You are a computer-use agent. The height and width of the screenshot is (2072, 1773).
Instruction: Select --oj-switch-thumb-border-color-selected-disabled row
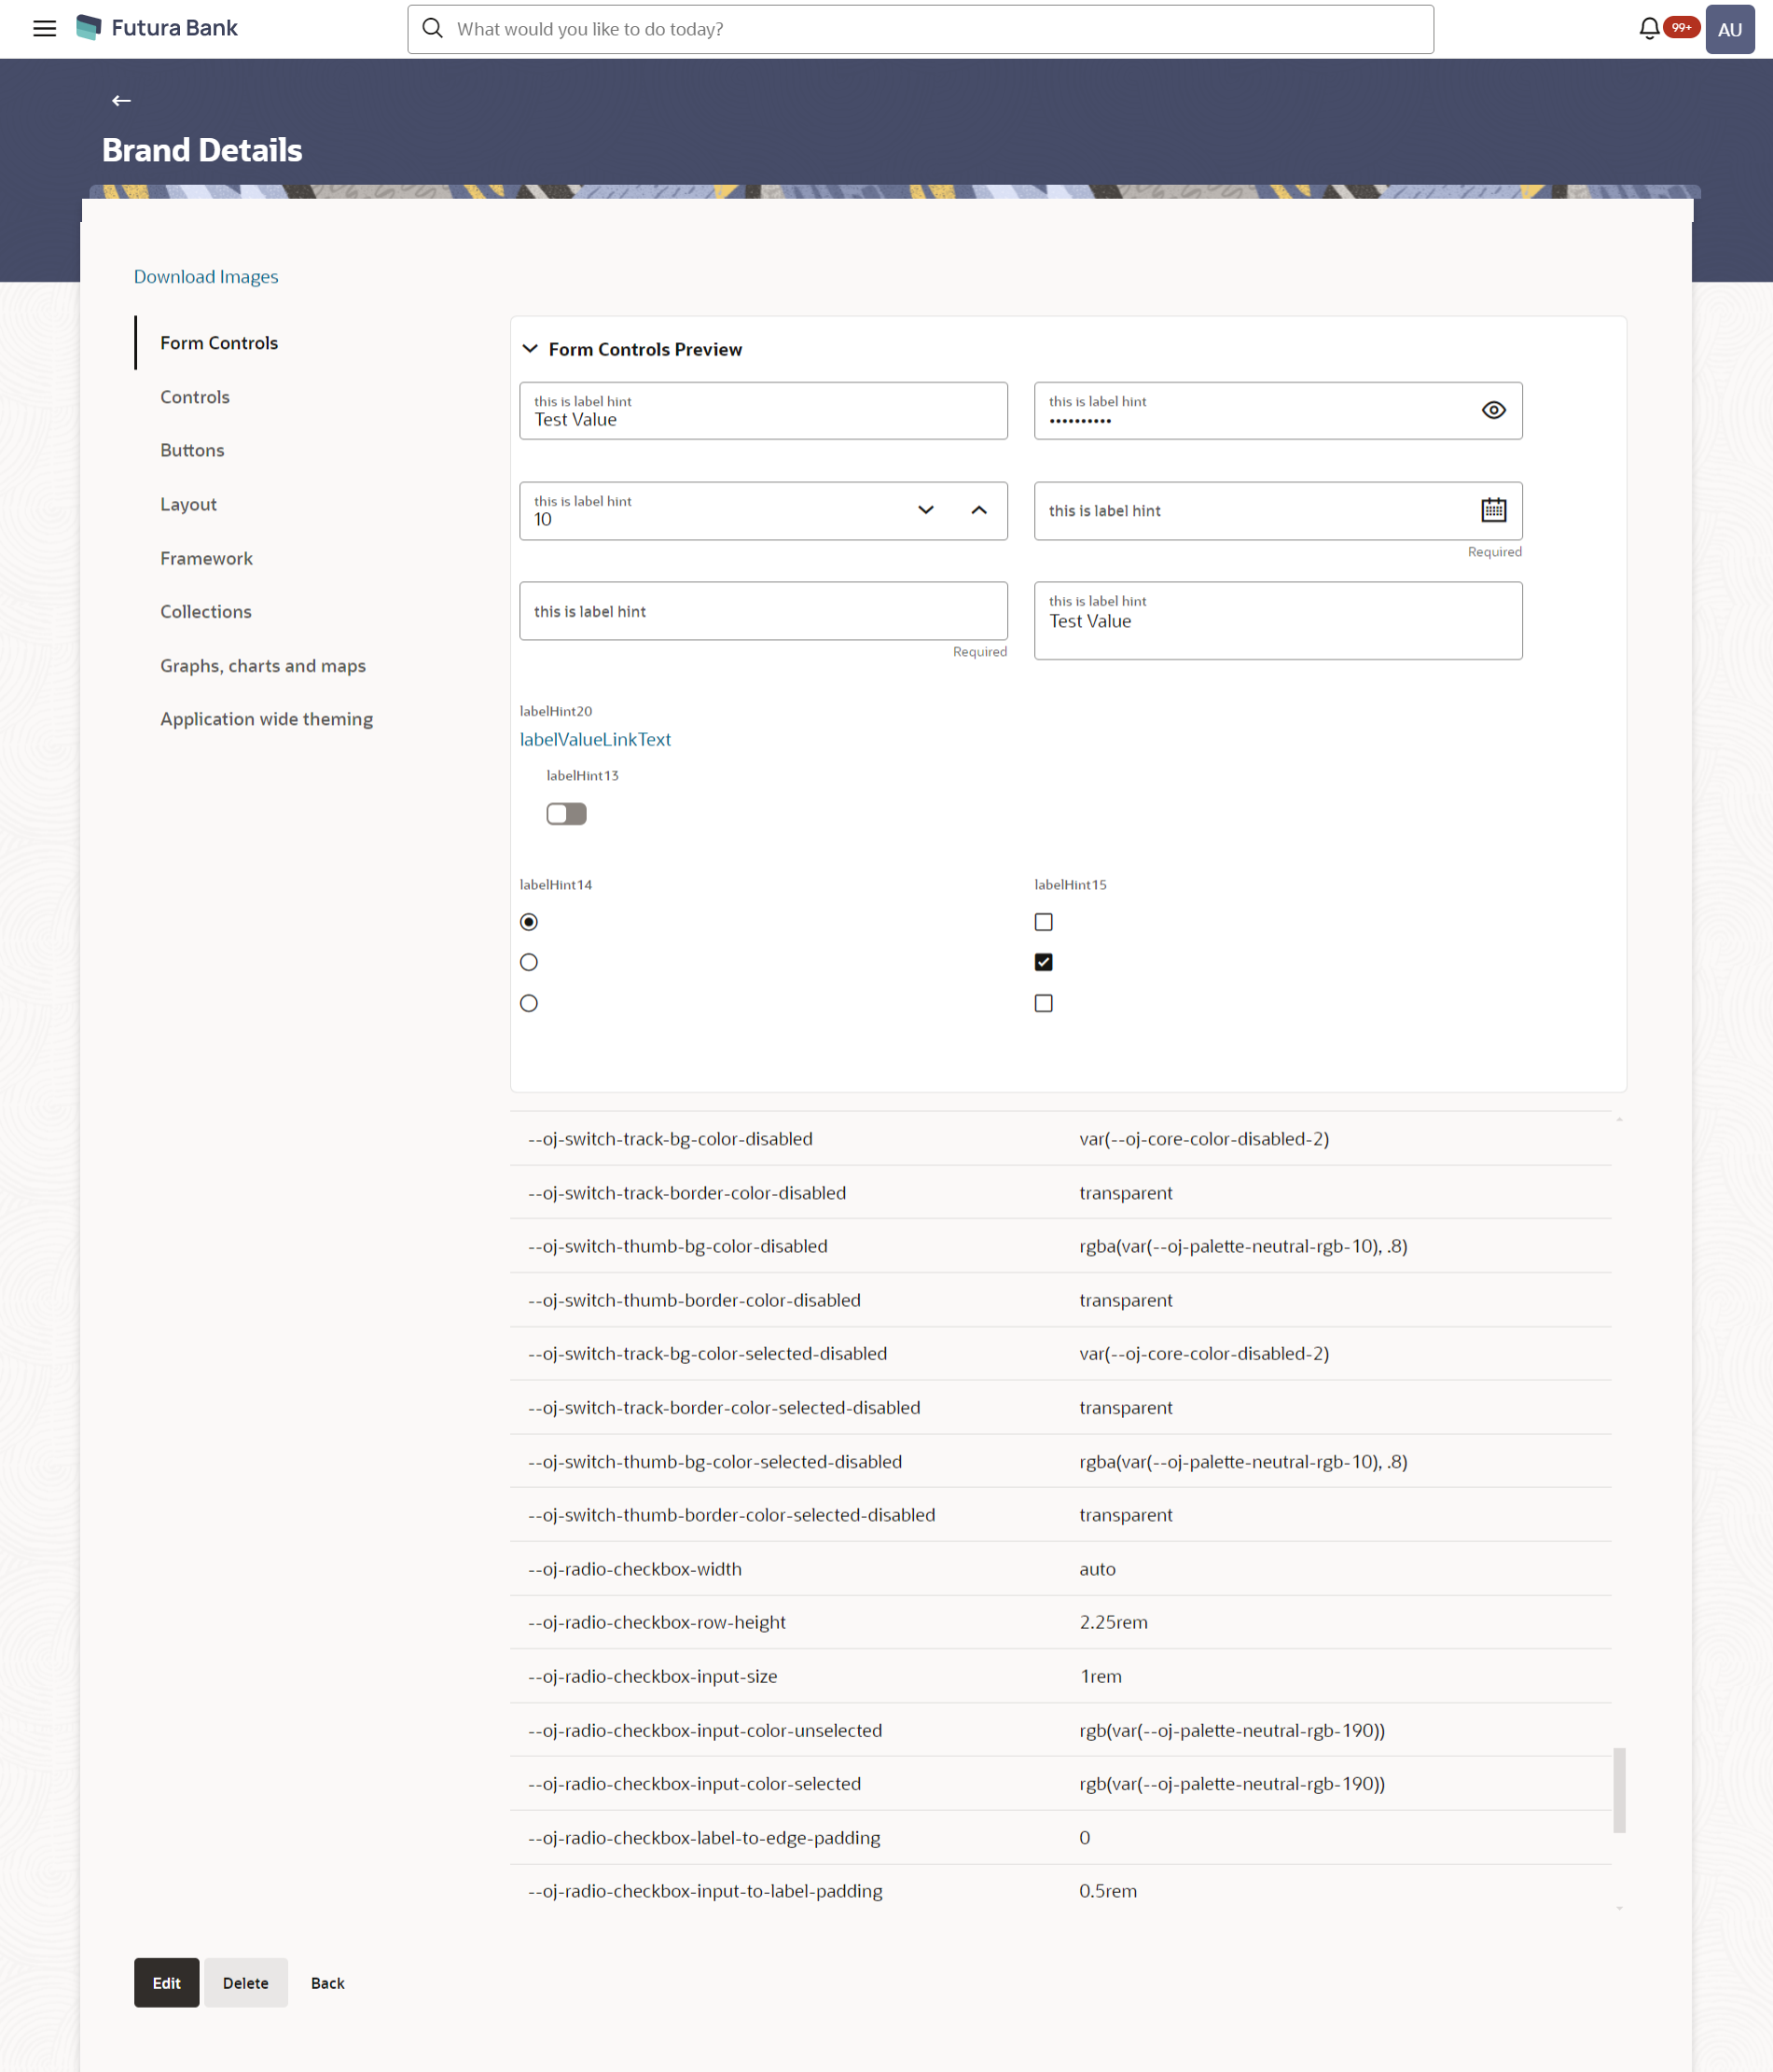point(1060,1514)
